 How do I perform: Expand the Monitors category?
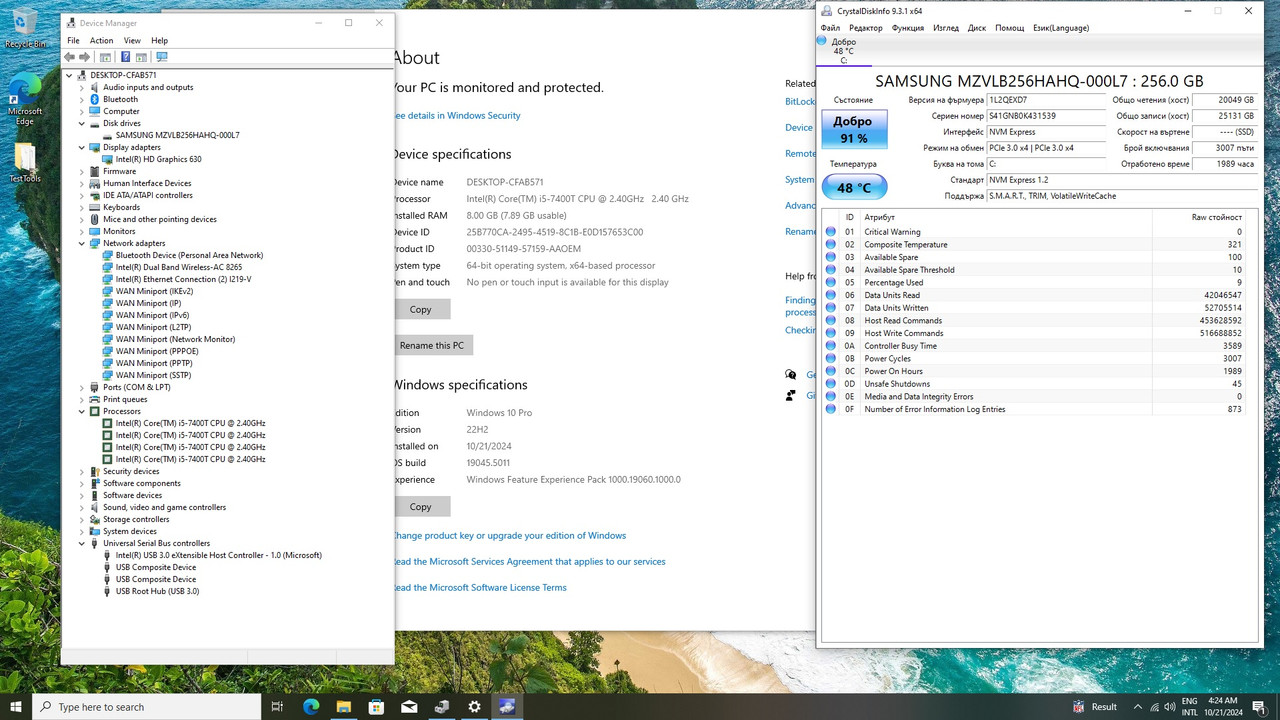(x=82, y=231)
